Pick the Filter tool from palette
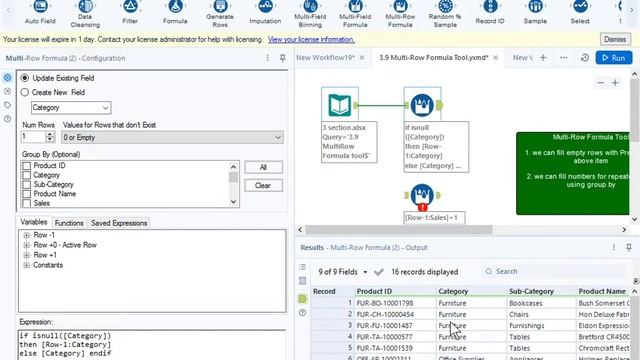The height and width of the screenshot is (360, 640). point(130,7)
